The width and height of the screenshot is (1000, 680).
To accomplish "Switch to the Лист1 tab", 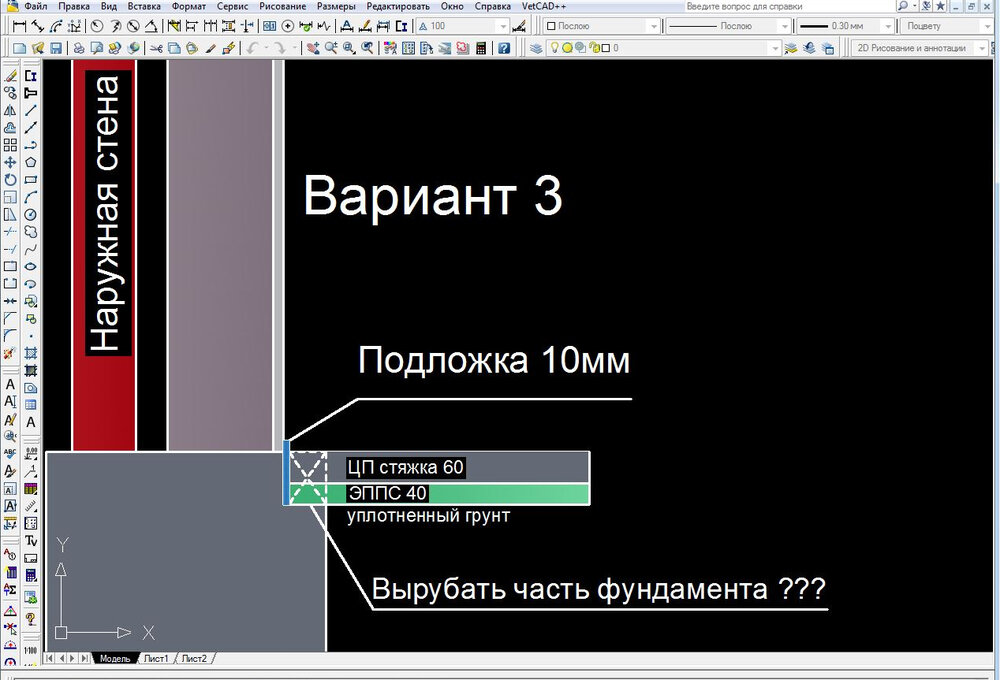I will [x=157, y=658].
